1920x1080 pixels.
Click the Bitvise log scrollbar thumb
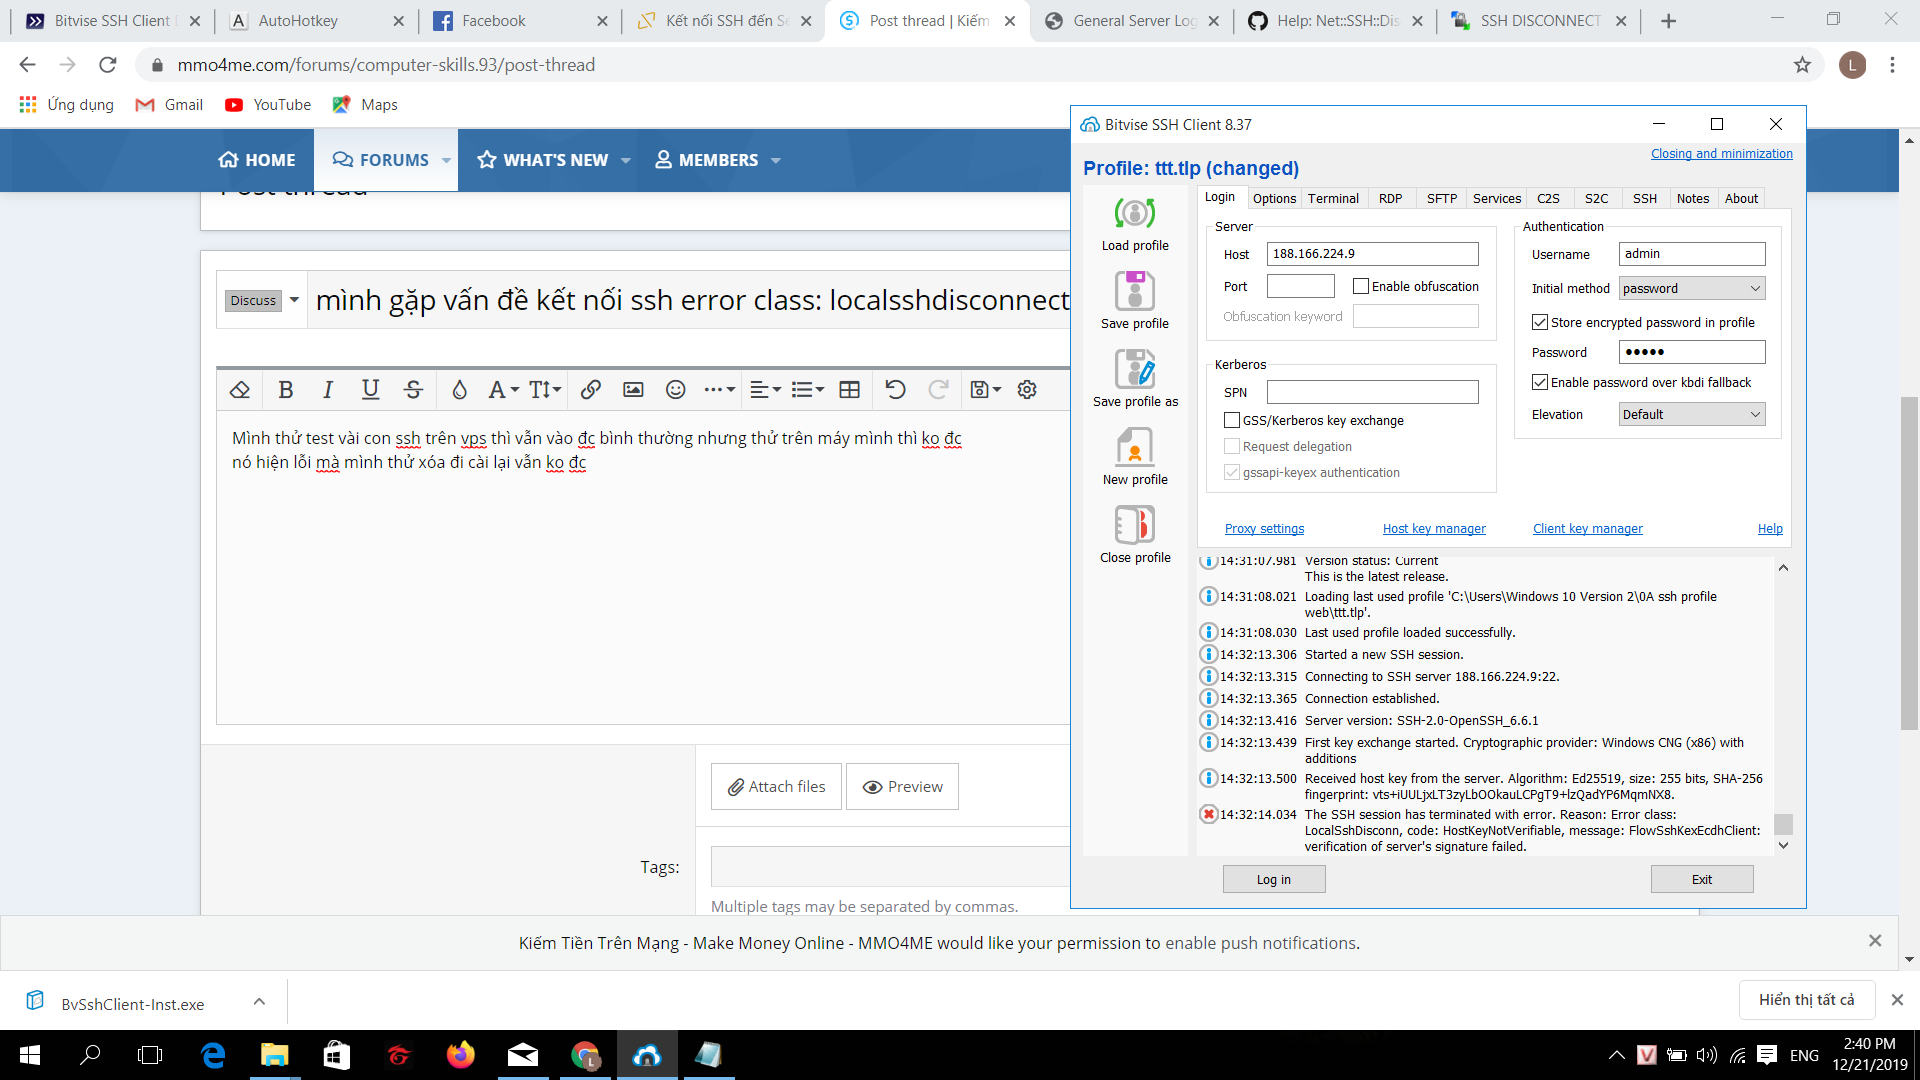coord(1783,824)
